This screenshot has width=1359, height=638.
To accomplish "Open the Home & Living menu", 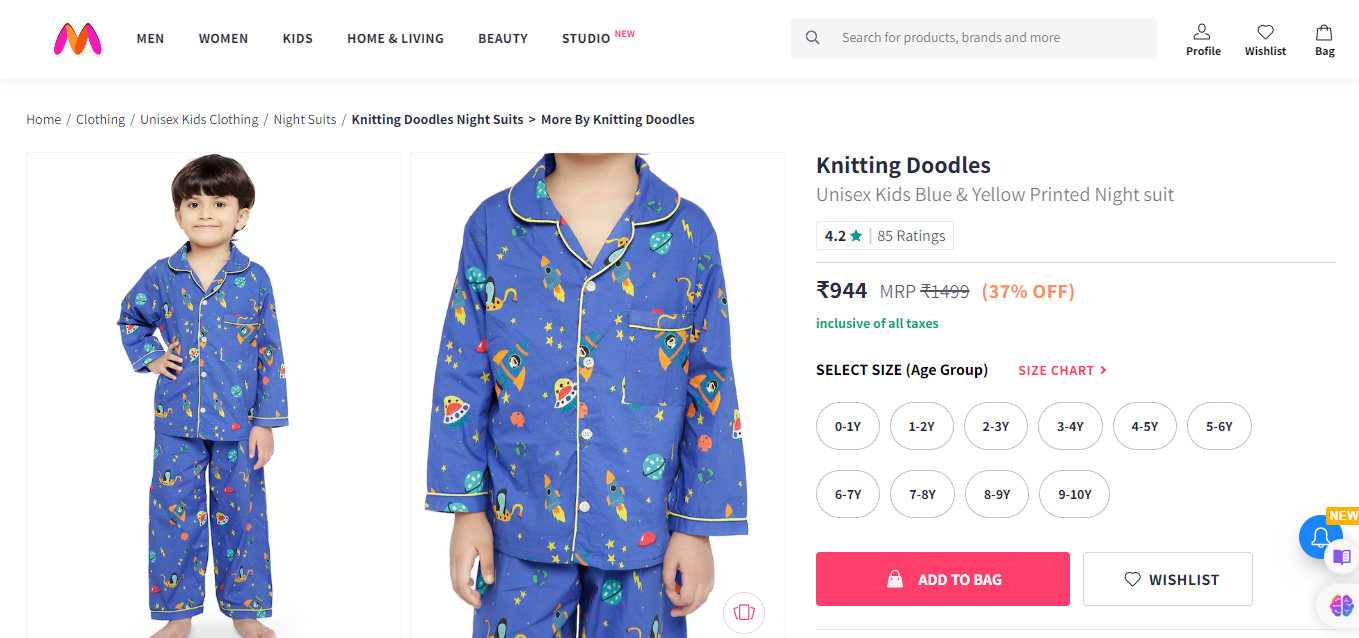I will pos(395,38).
